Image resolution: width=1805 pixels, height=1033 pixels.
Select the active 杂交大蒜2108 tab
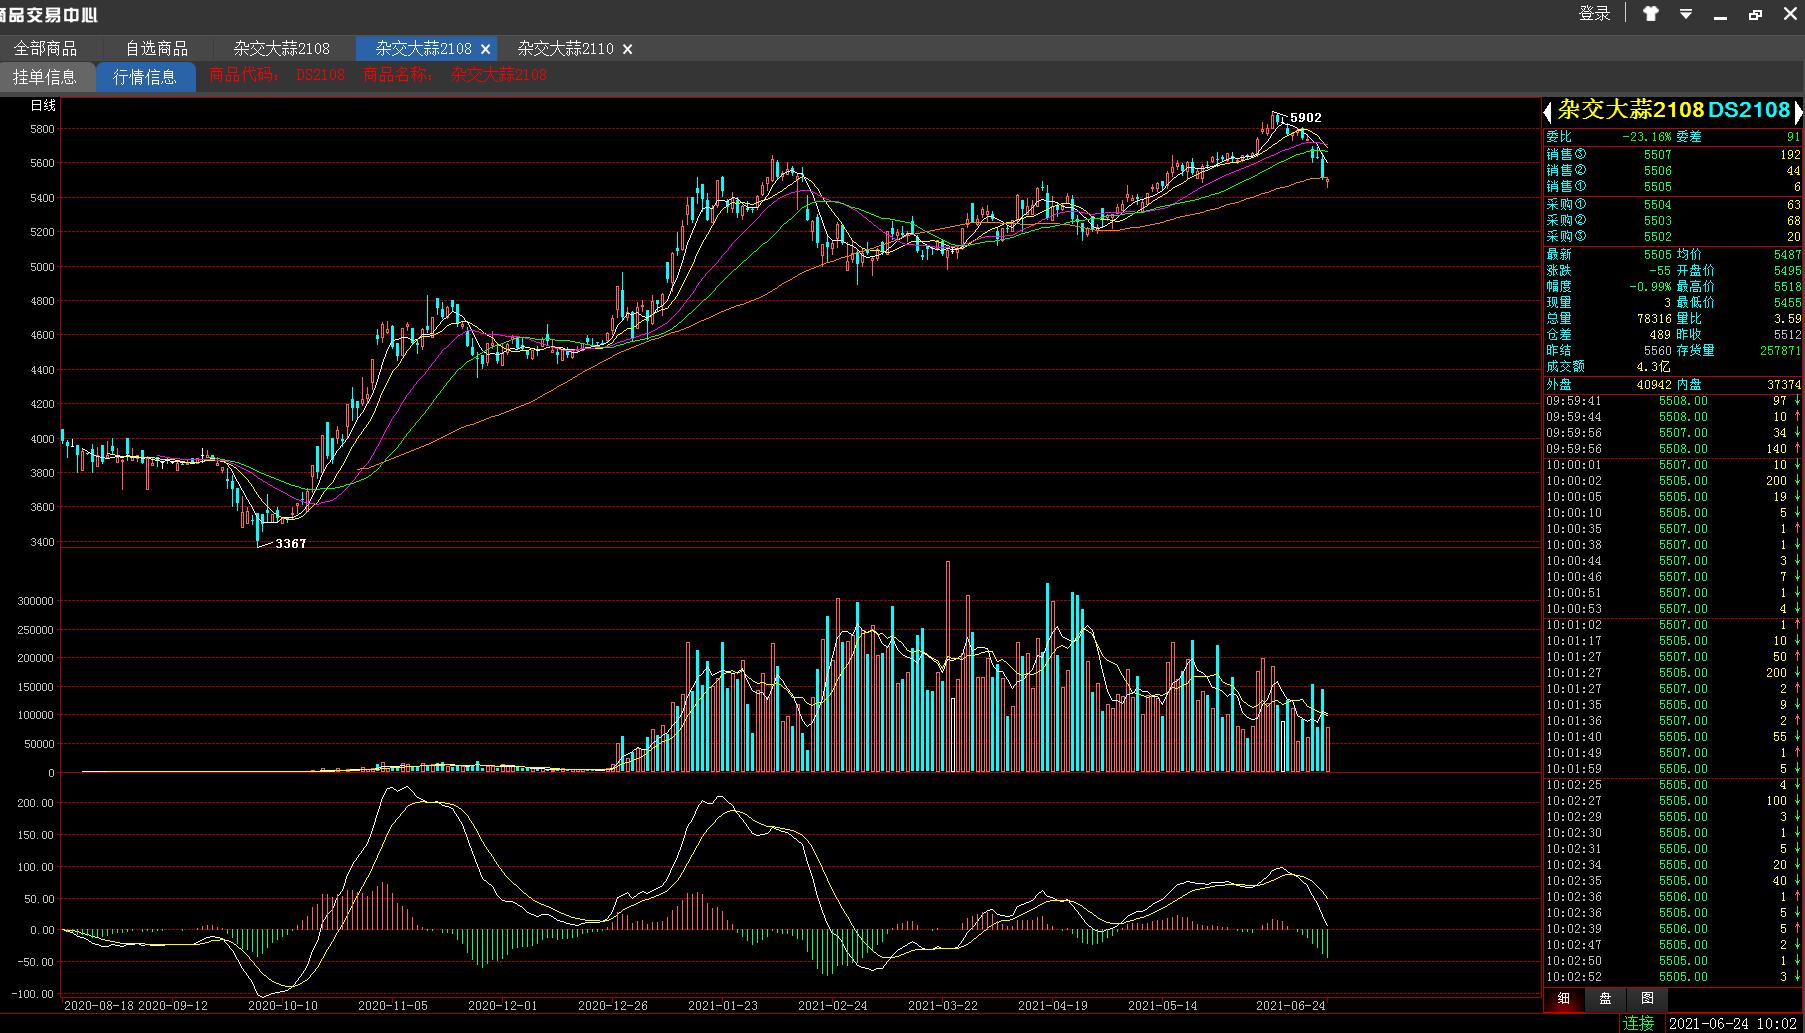click(x=423, y=48)
